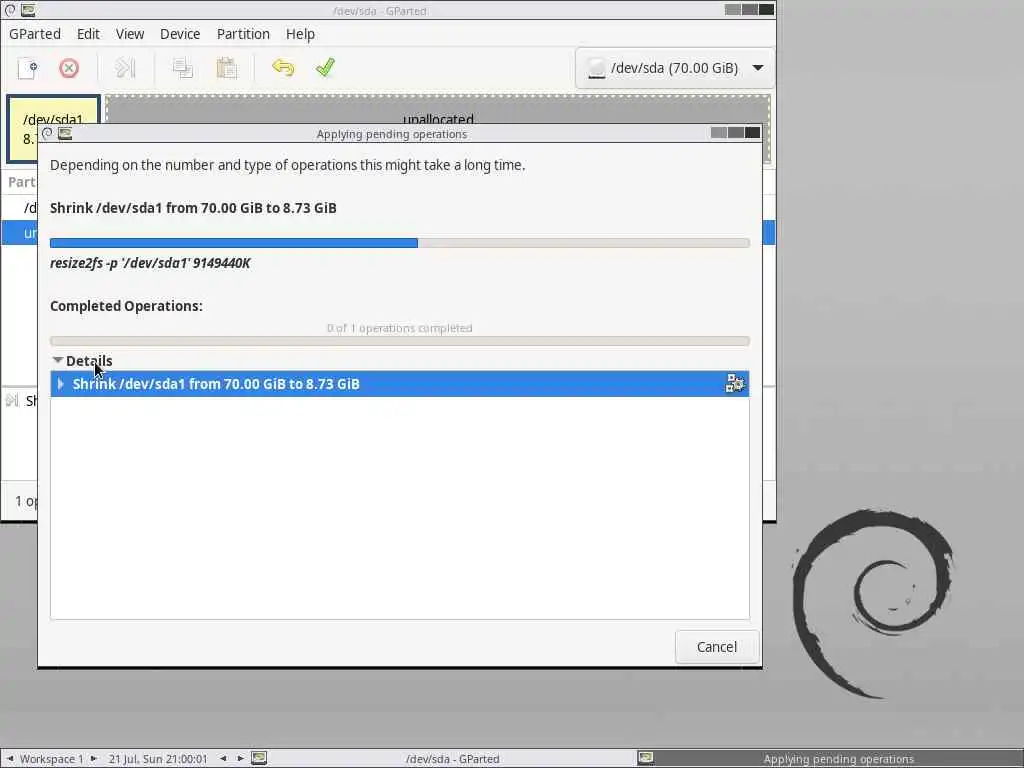Collapse the Details expander
This screenshot has height=768, width=1024.
point(57,360)
